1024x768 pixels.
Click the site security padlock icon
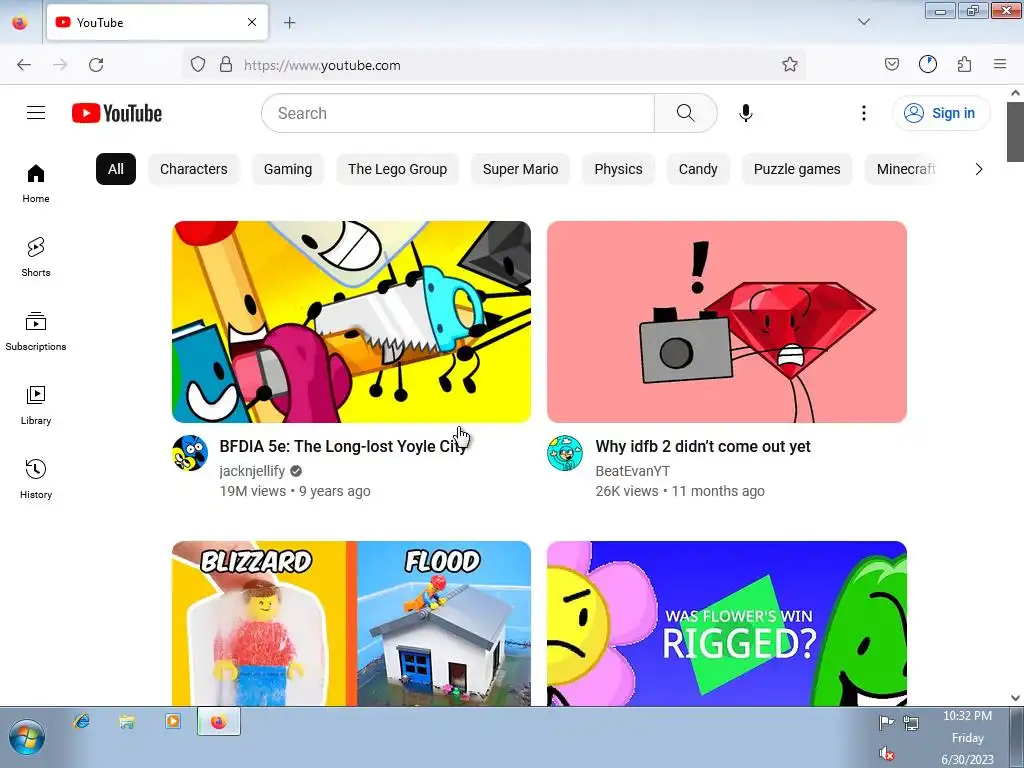point(226,65)
